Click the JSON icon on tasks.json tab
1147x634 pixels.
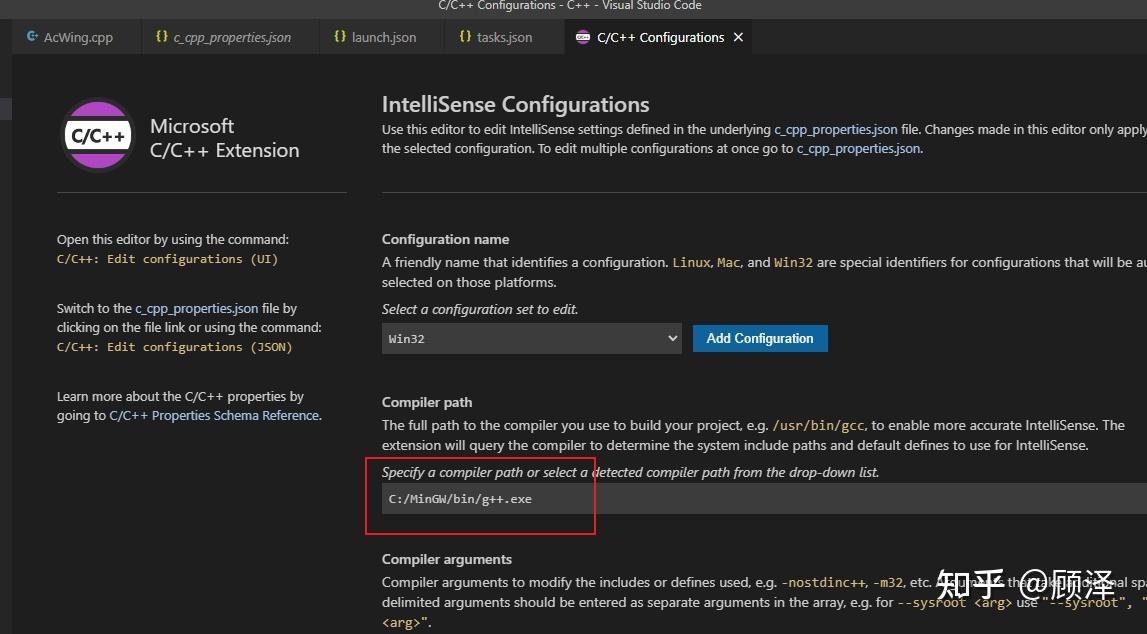click(x=463, y=36)
